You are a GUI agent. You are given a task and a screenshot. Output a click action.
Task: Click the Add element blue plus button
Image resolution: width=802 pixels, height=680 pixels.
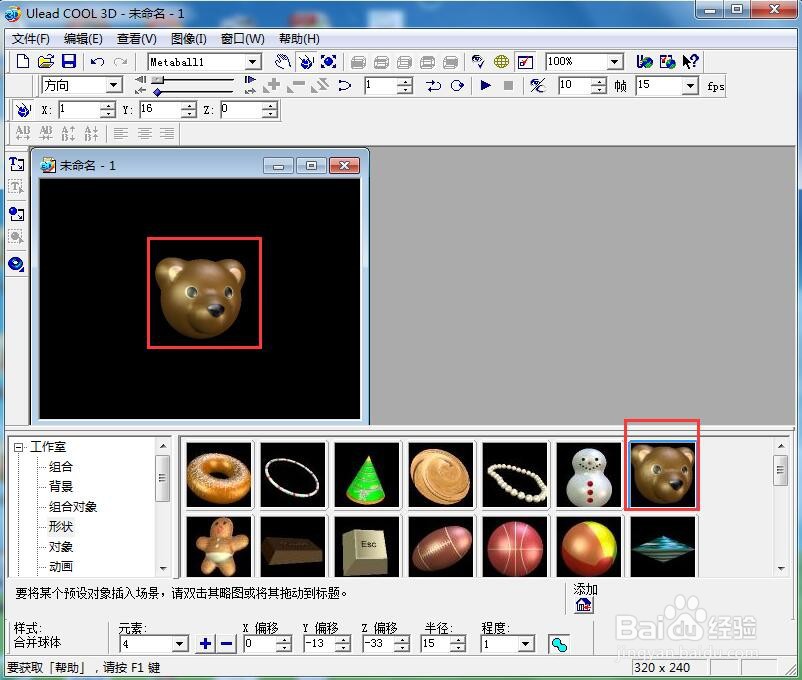pyautogui.click(x=205, y=644)
